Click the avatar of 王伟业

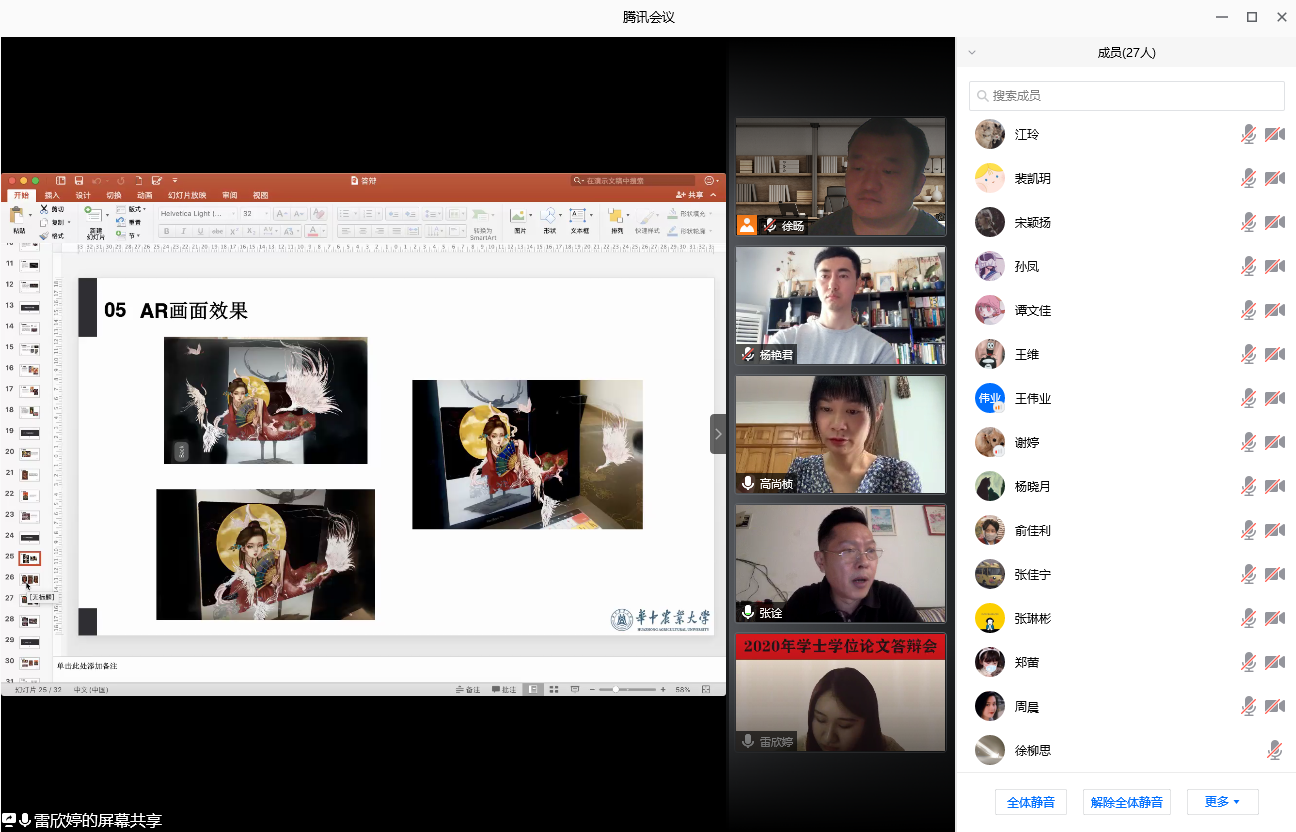[989, 398]
